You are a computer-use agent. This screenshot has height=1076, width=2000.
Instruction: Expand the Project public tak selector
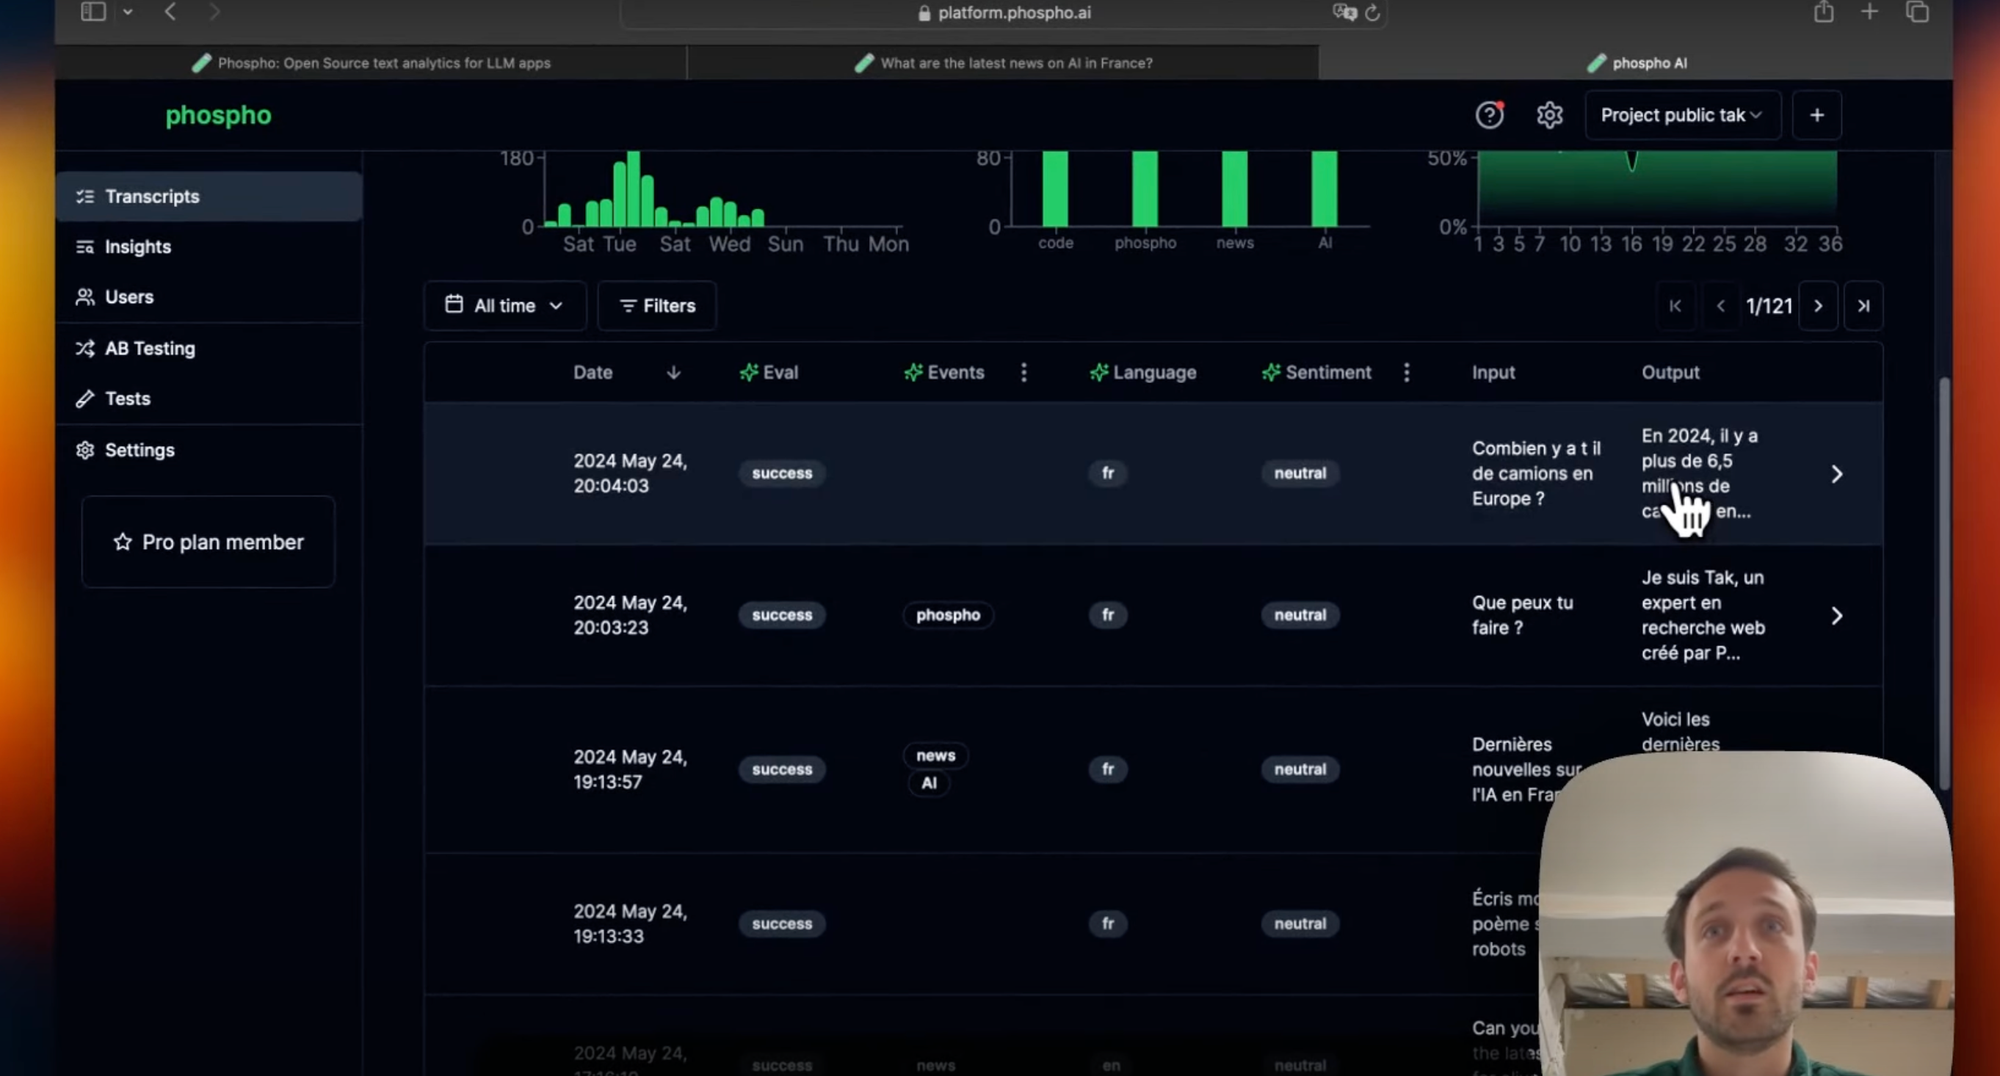[1682, 115]
